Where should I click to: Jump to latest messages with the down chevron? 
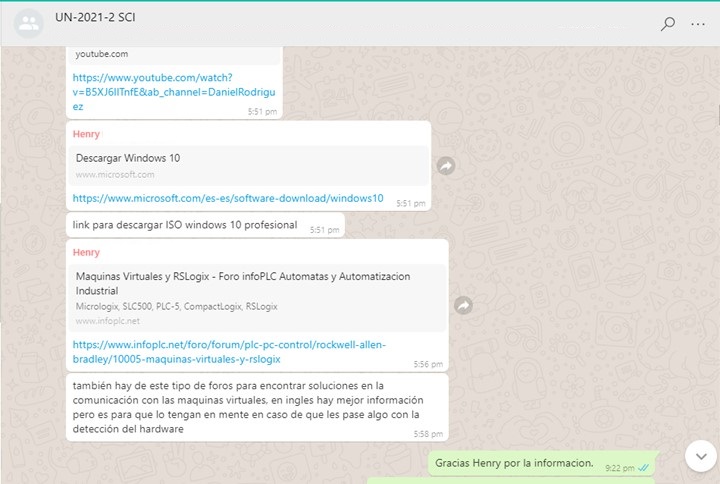click(x=698, y=455)
